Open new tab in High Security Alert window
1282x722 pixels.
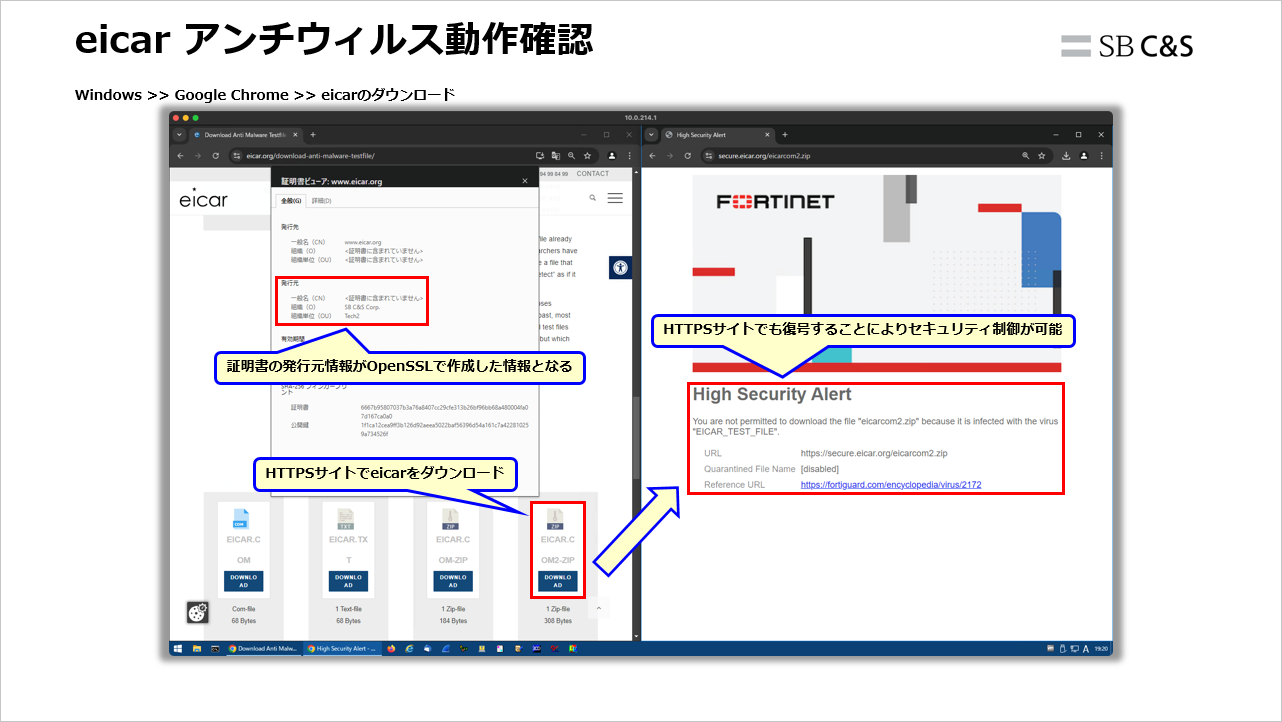[785, 134]
